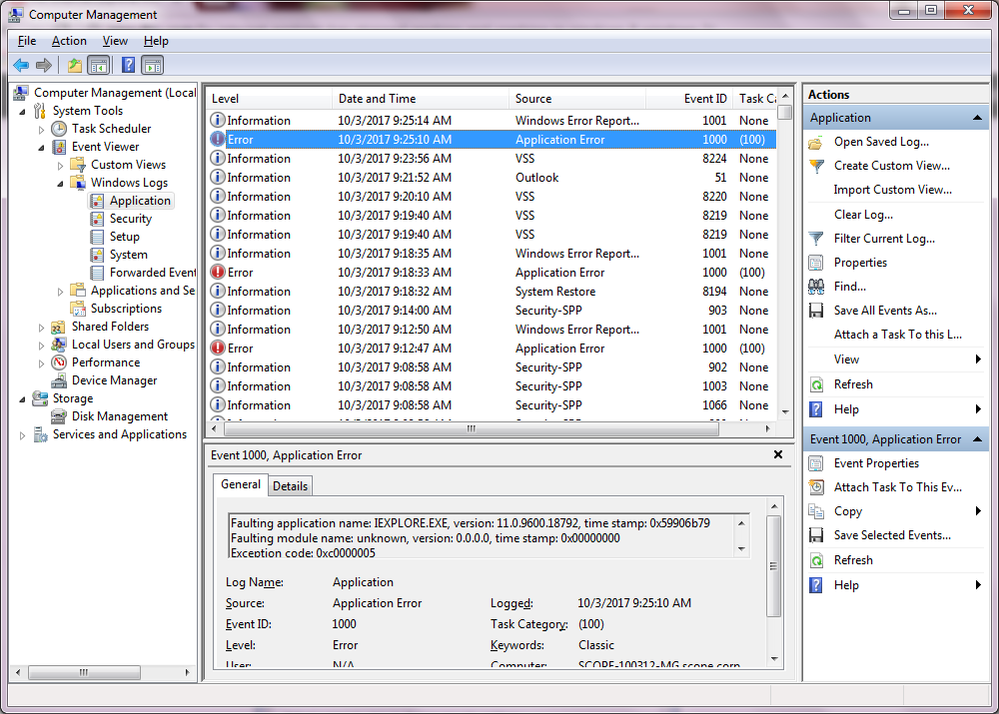Switch to the Details tab
This screenshot has height=714, width=999.
click(290, 486)
